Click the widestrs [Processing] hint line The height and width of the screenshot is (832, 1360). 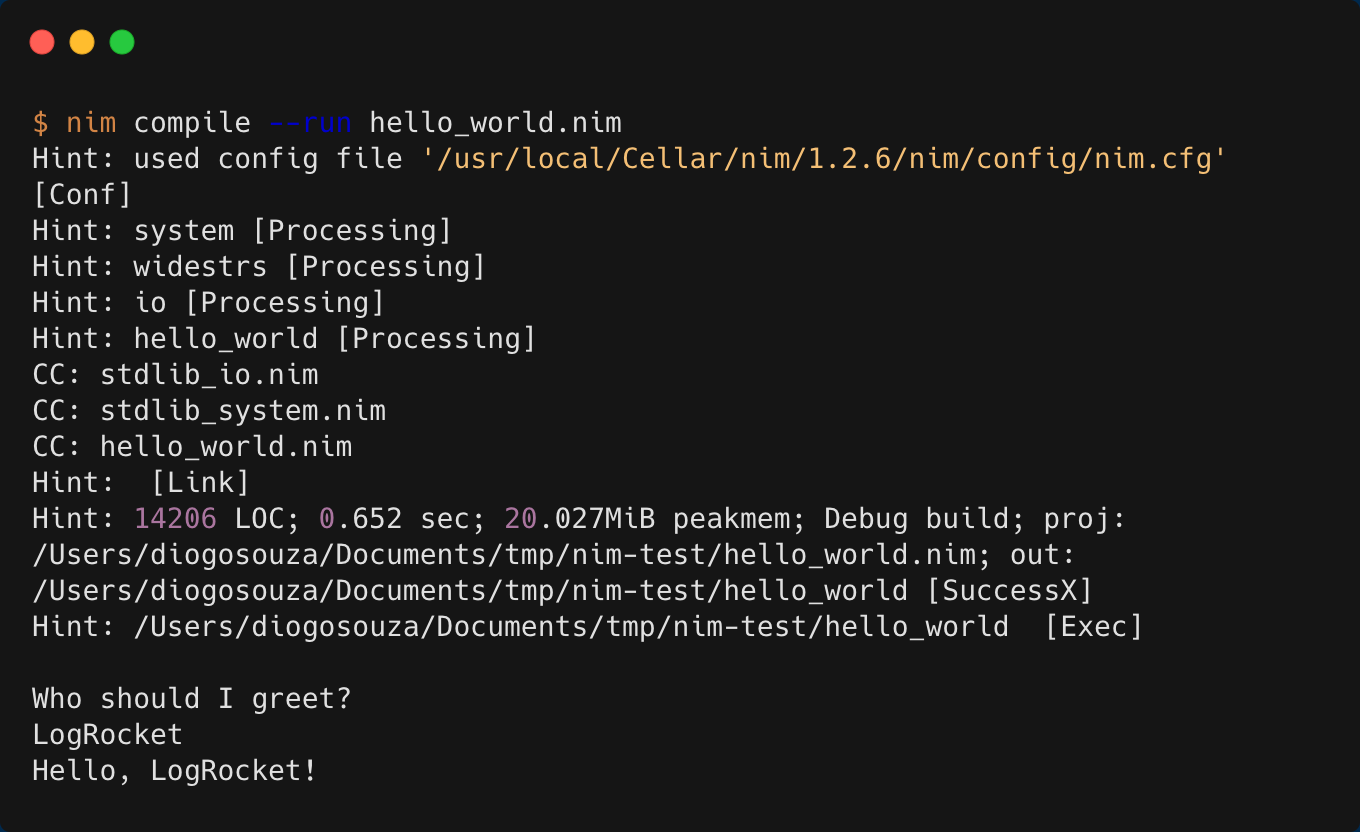[258, 266]
